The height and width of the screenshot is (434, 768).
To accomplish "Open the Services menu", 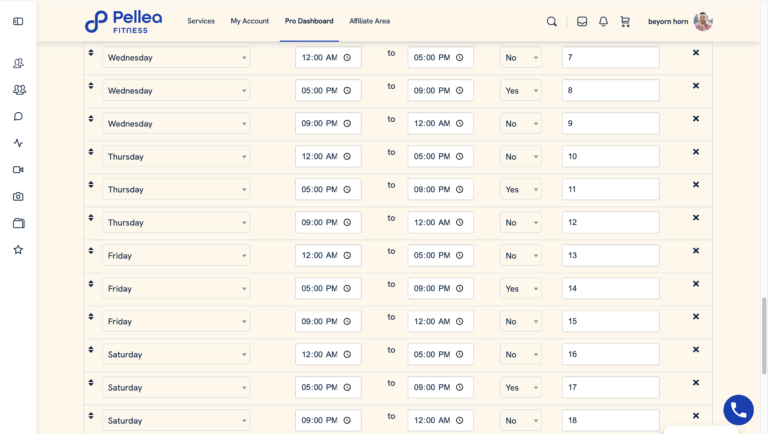I will (201, 21).
